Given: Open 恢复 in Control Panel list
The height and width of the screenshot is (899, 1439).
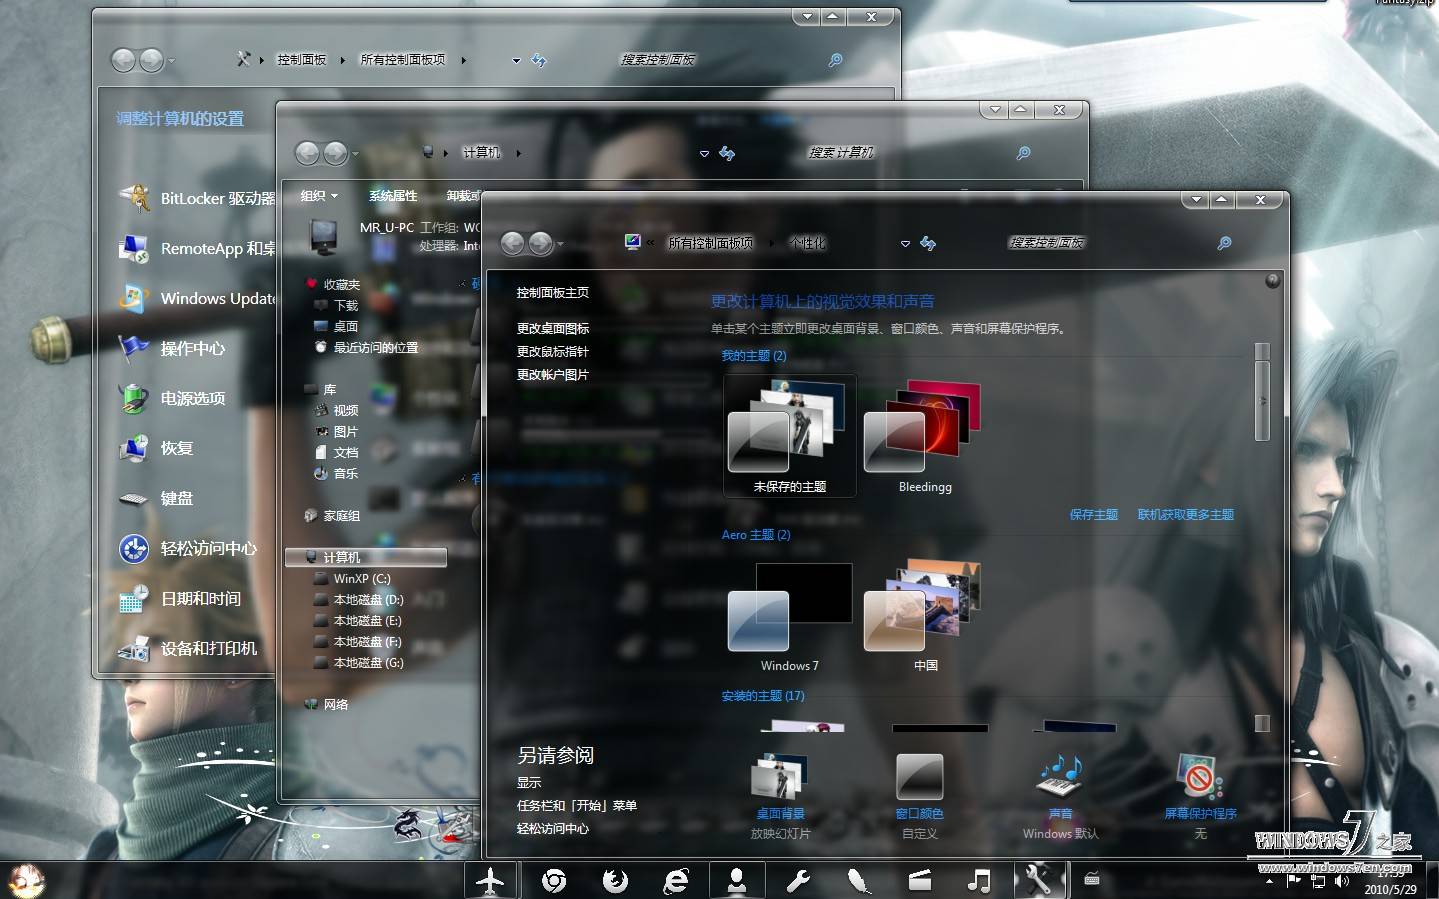Looking at the screenshot, I should click(x=155, y=448).
